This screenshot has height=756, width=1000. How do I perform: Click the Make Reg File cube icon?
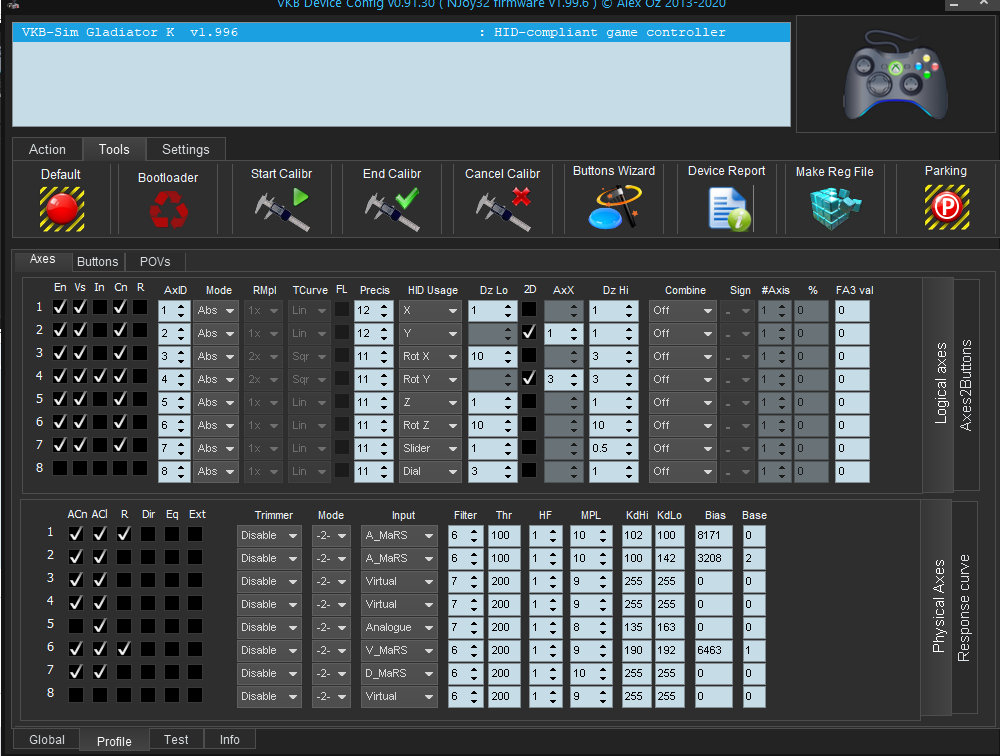[x=835, y=208]
